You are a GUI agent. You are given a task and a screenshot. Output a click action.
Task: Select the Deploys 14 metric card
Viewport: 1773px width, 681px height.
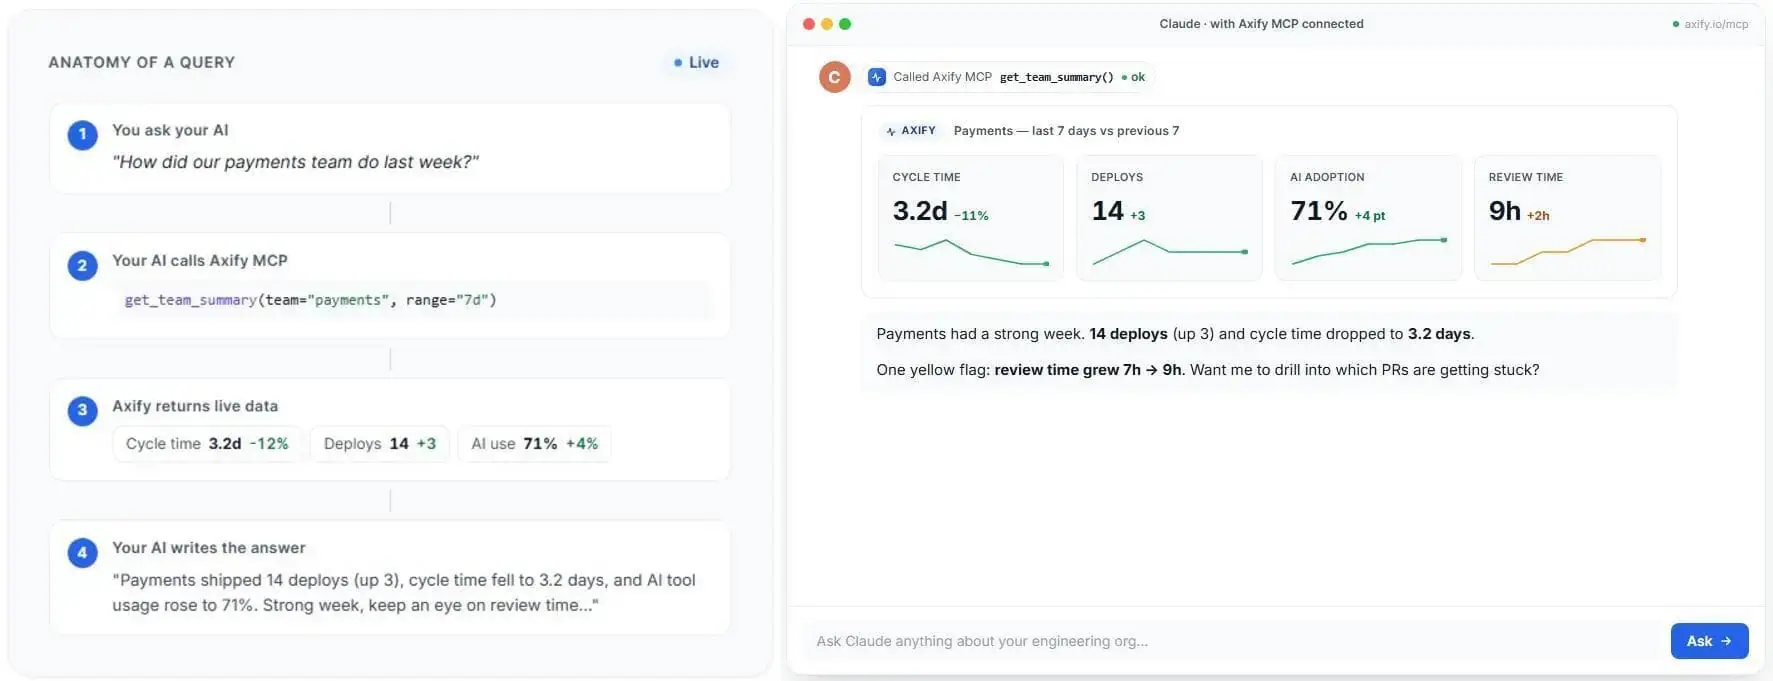click(x=1169, y=218)
